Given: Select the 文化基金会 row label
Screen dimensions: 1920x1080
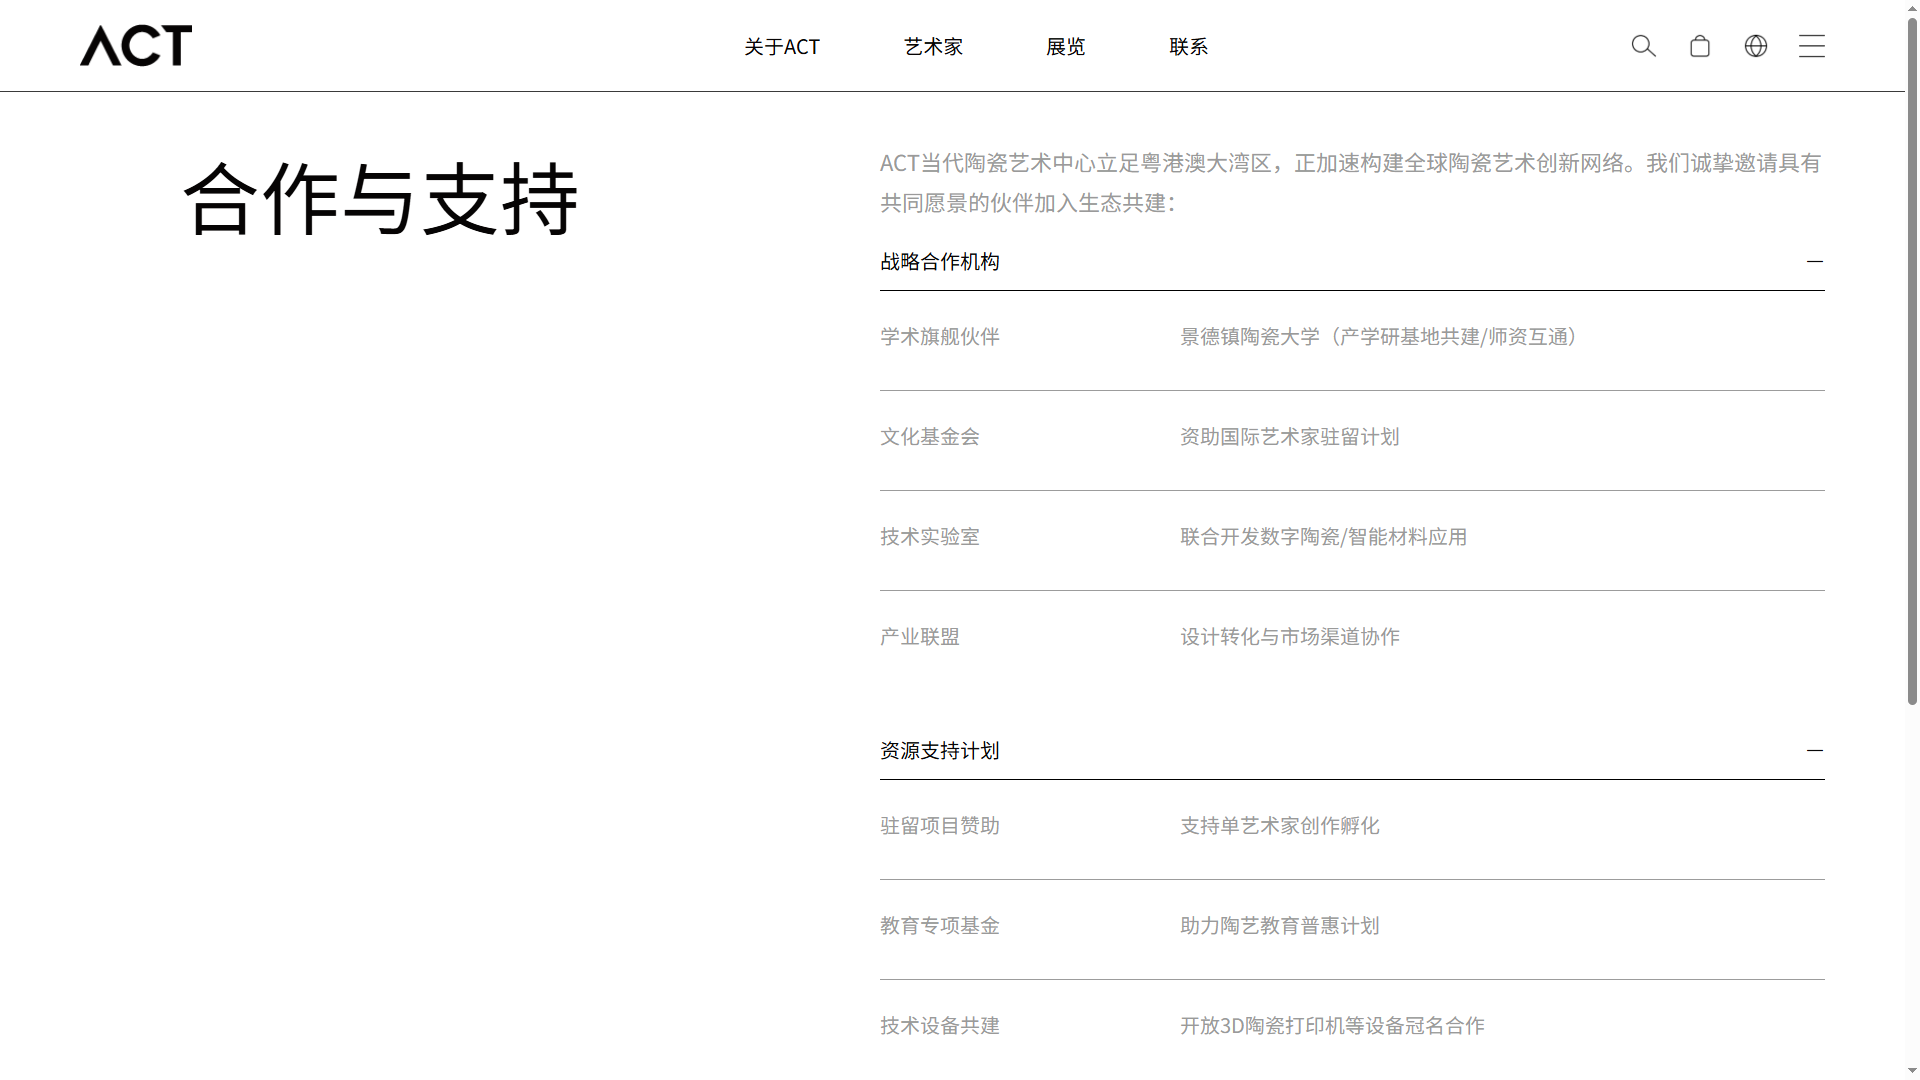Looking at the screenshot, I should coord(930,437).
